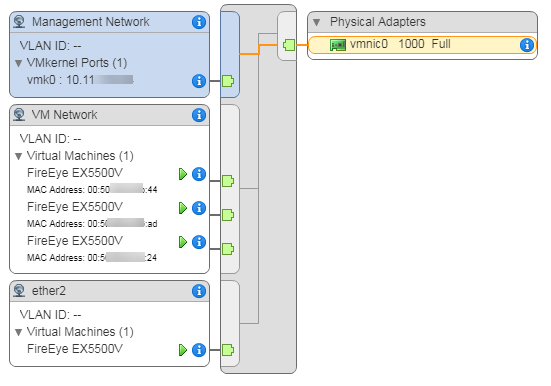Click the Management Network globe icon

coord(19,22)
